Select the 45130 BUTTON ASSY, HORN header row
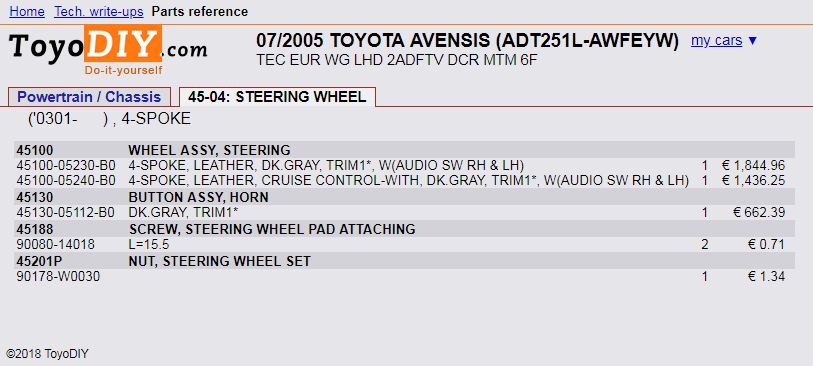The height and width of the screenshot is (366, 813). pyautogui.click(x=404, y=197)
